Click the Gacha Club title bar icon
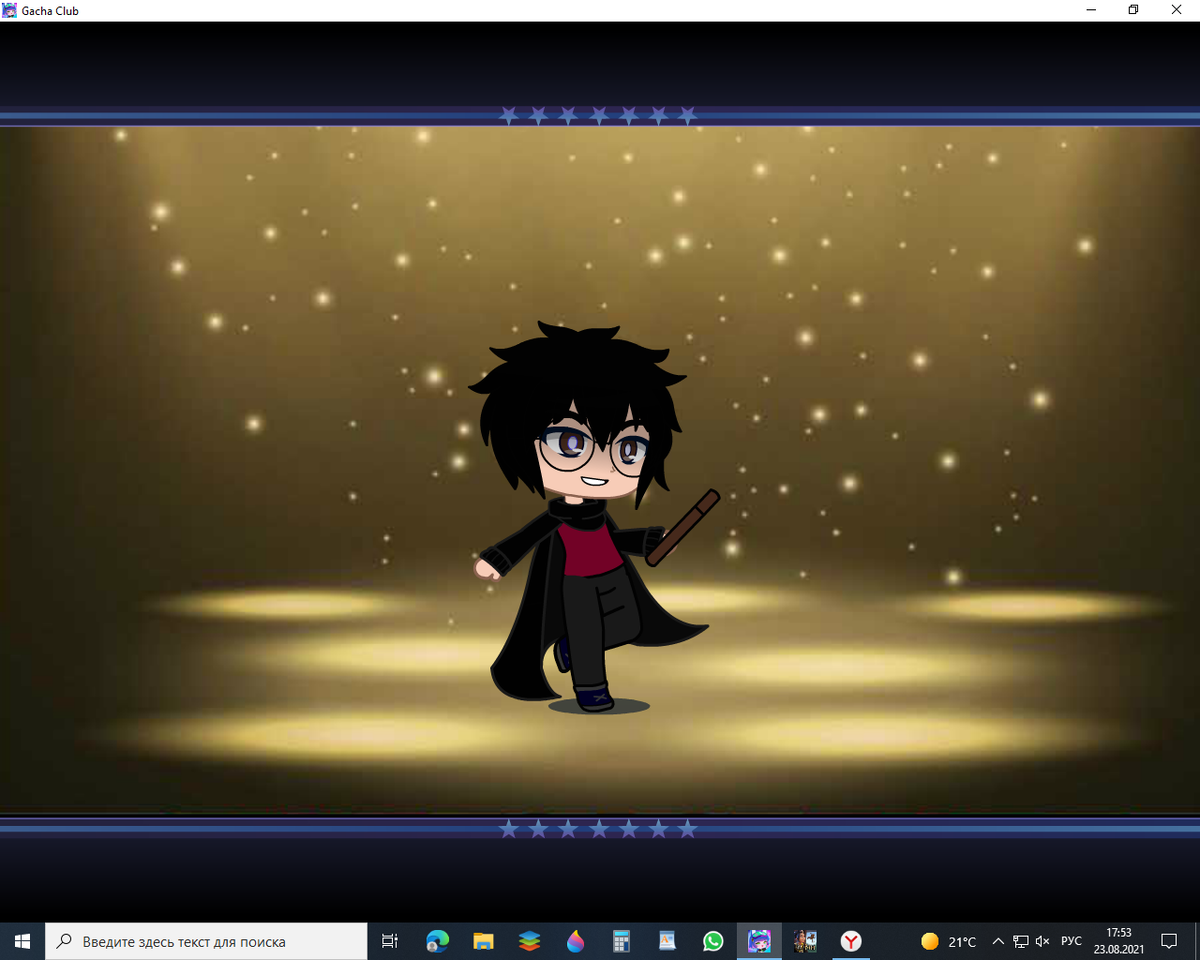The image size is (1200, 960). (10, 10)
